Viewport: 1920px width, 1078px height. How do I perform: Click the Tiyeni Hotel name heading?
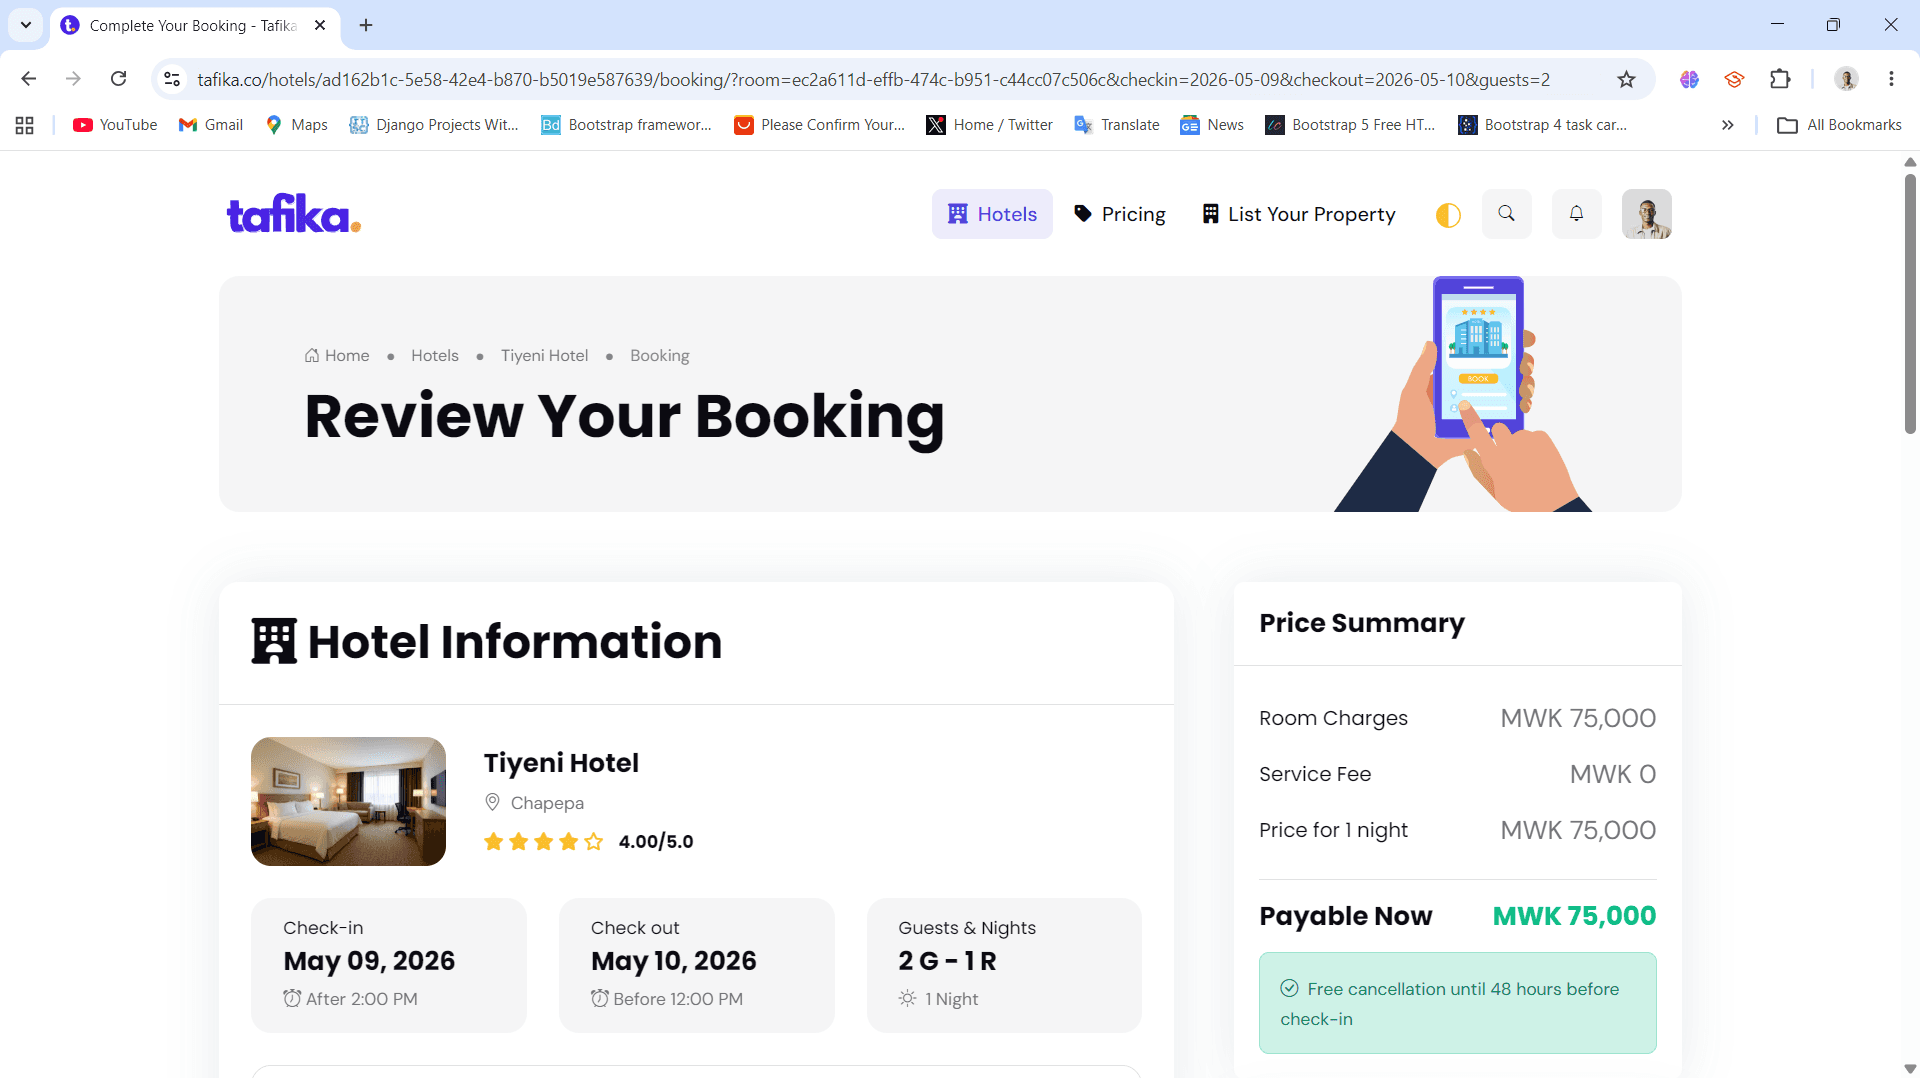click(x=561, y=763)
